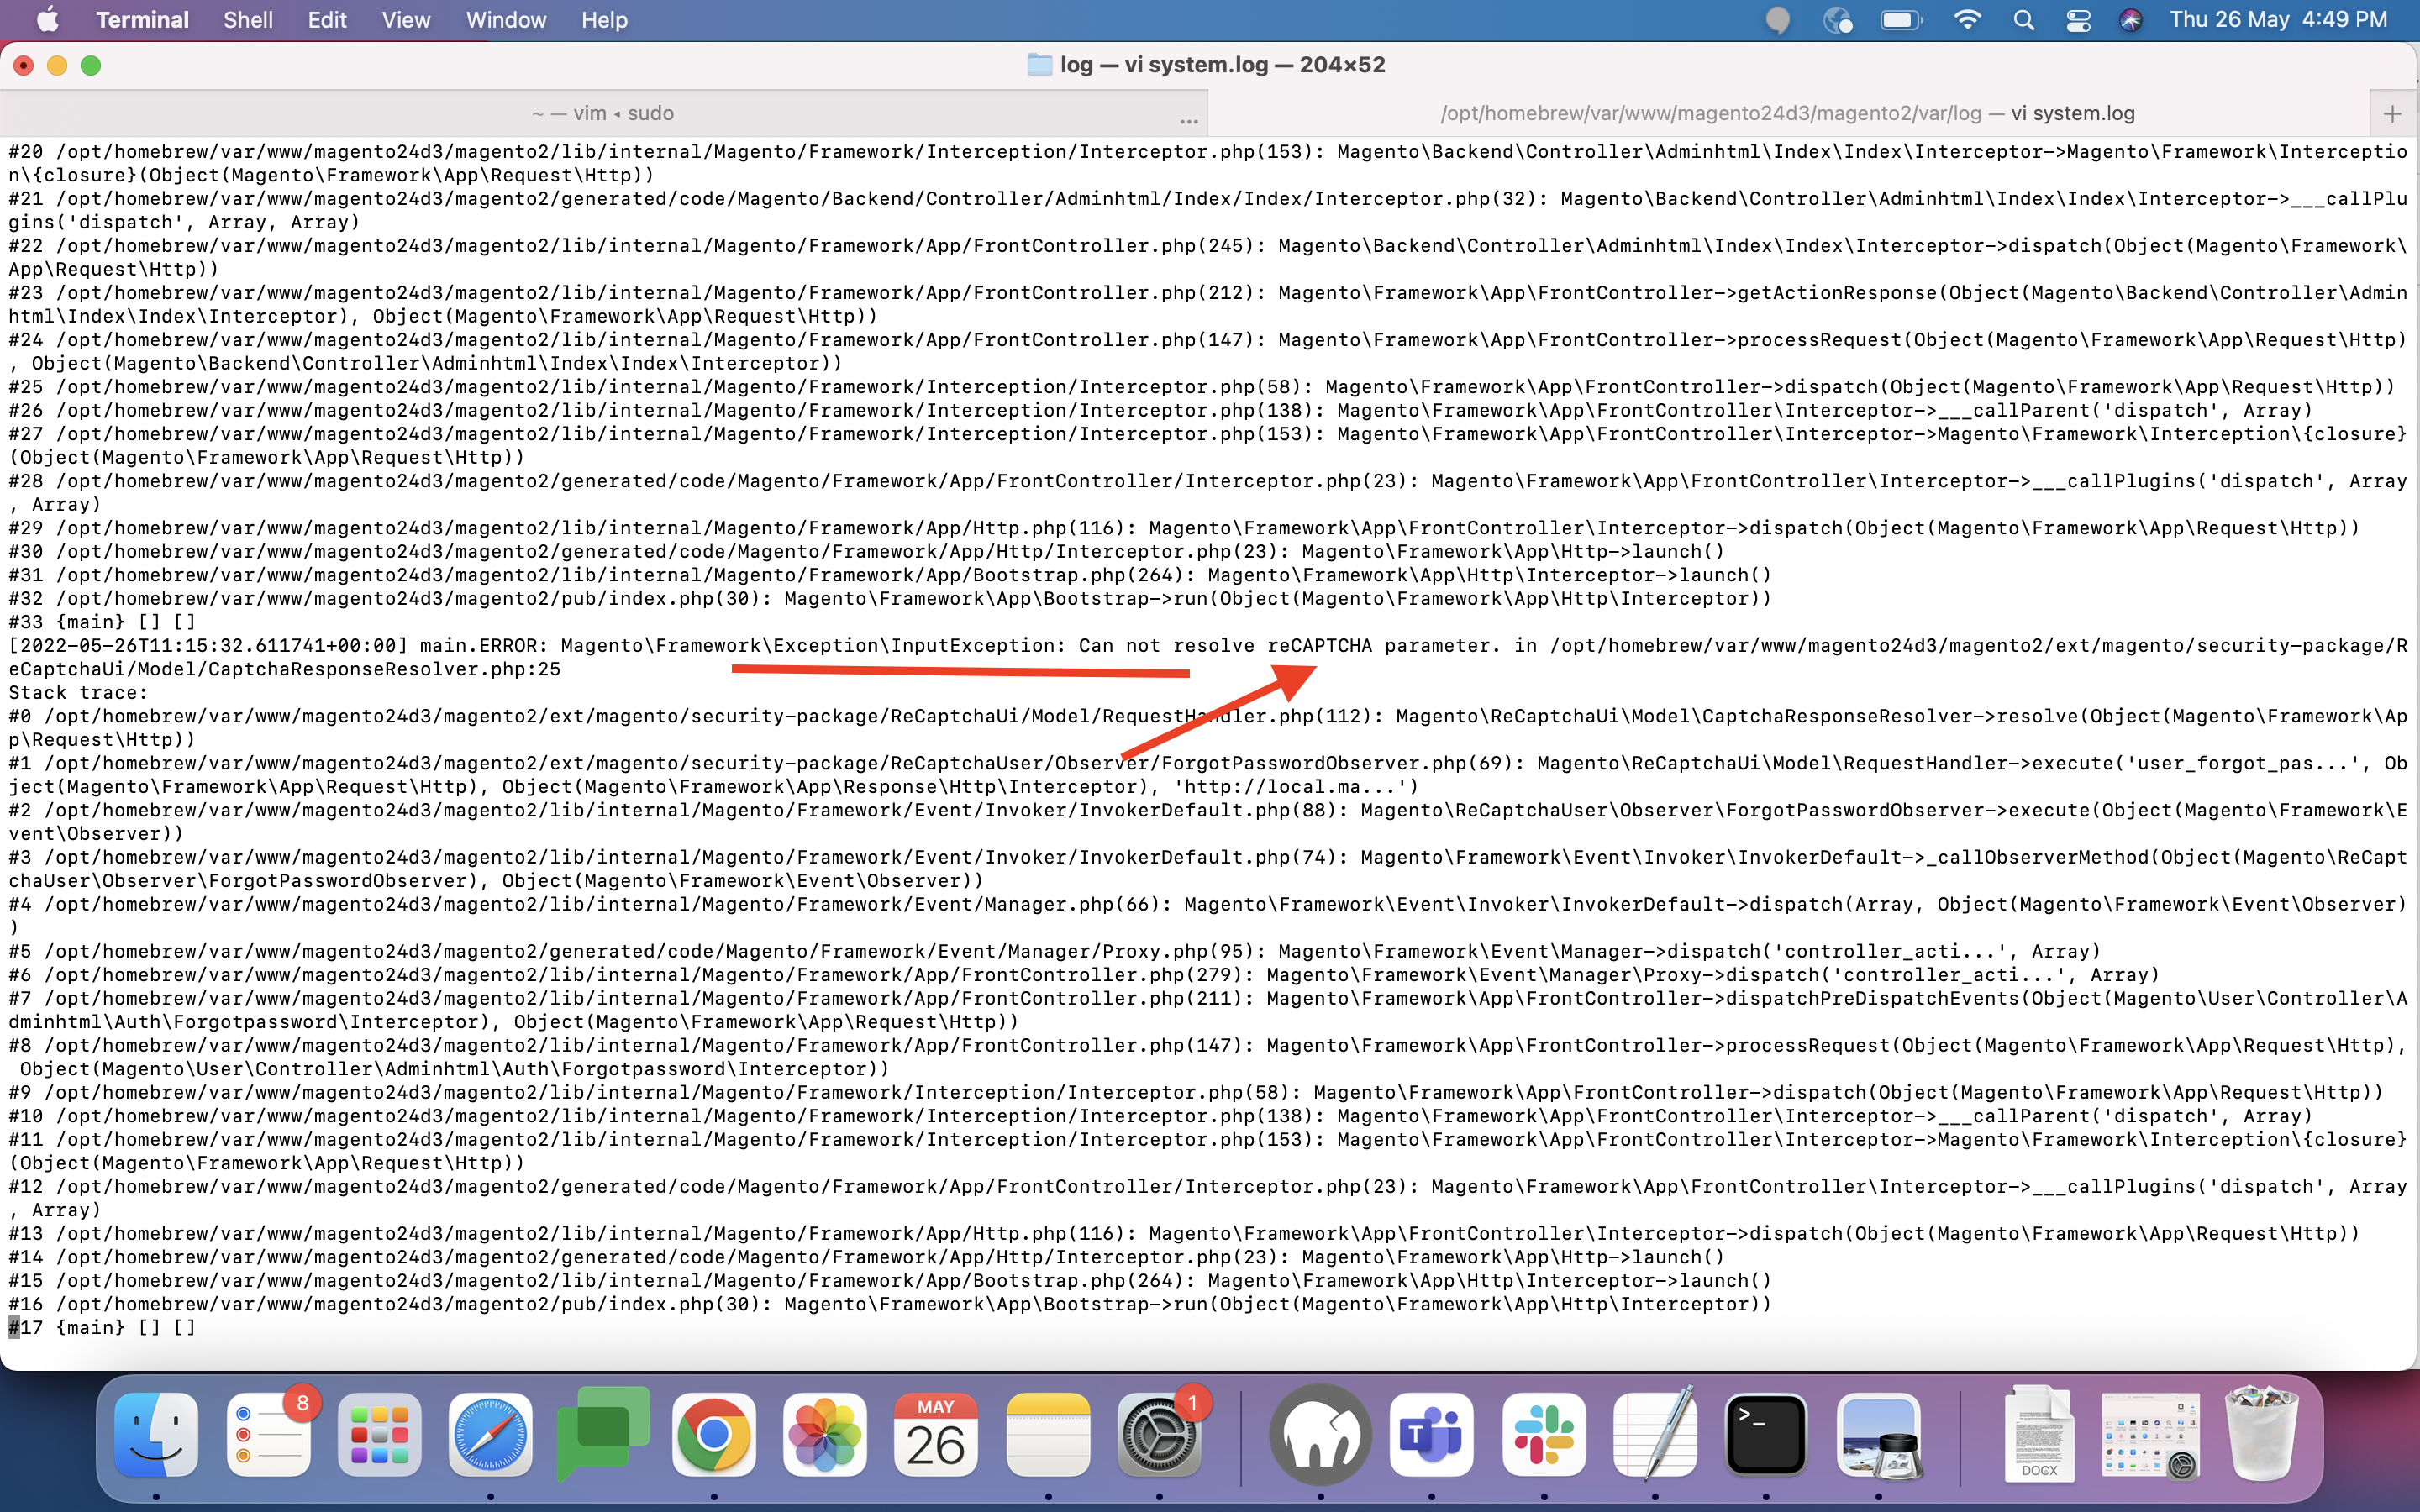The image size is (2420, 1512).
Task: Open Photos from the Dock
Action: click(824, 1434)
